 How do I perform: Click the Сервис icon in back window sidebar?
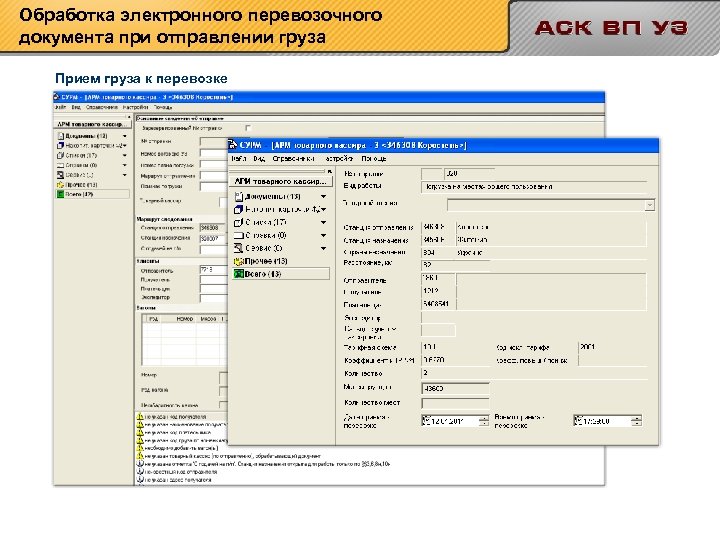point(61,175)
